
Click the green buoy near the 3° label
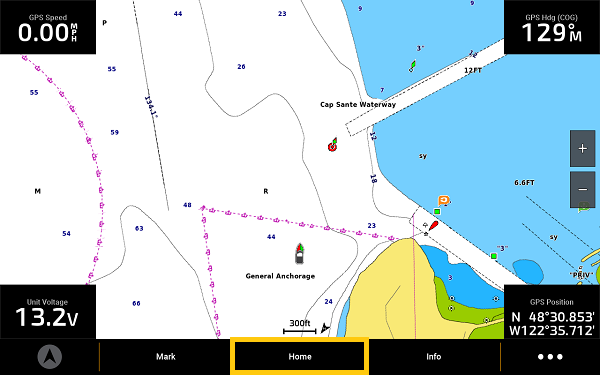412,66
